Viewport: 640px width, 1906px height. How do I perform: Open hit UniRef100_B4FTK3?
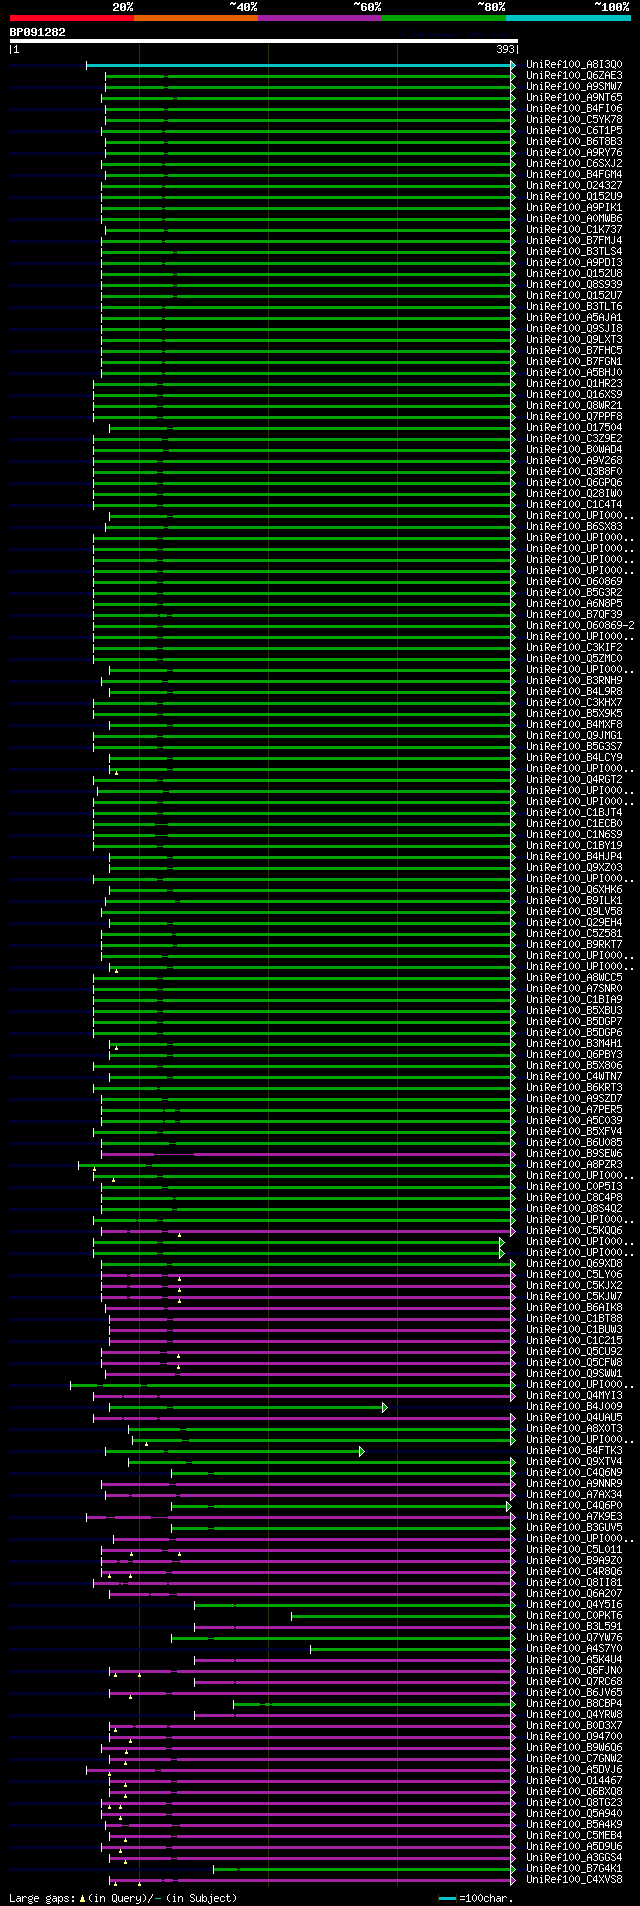click(574, 1451)
